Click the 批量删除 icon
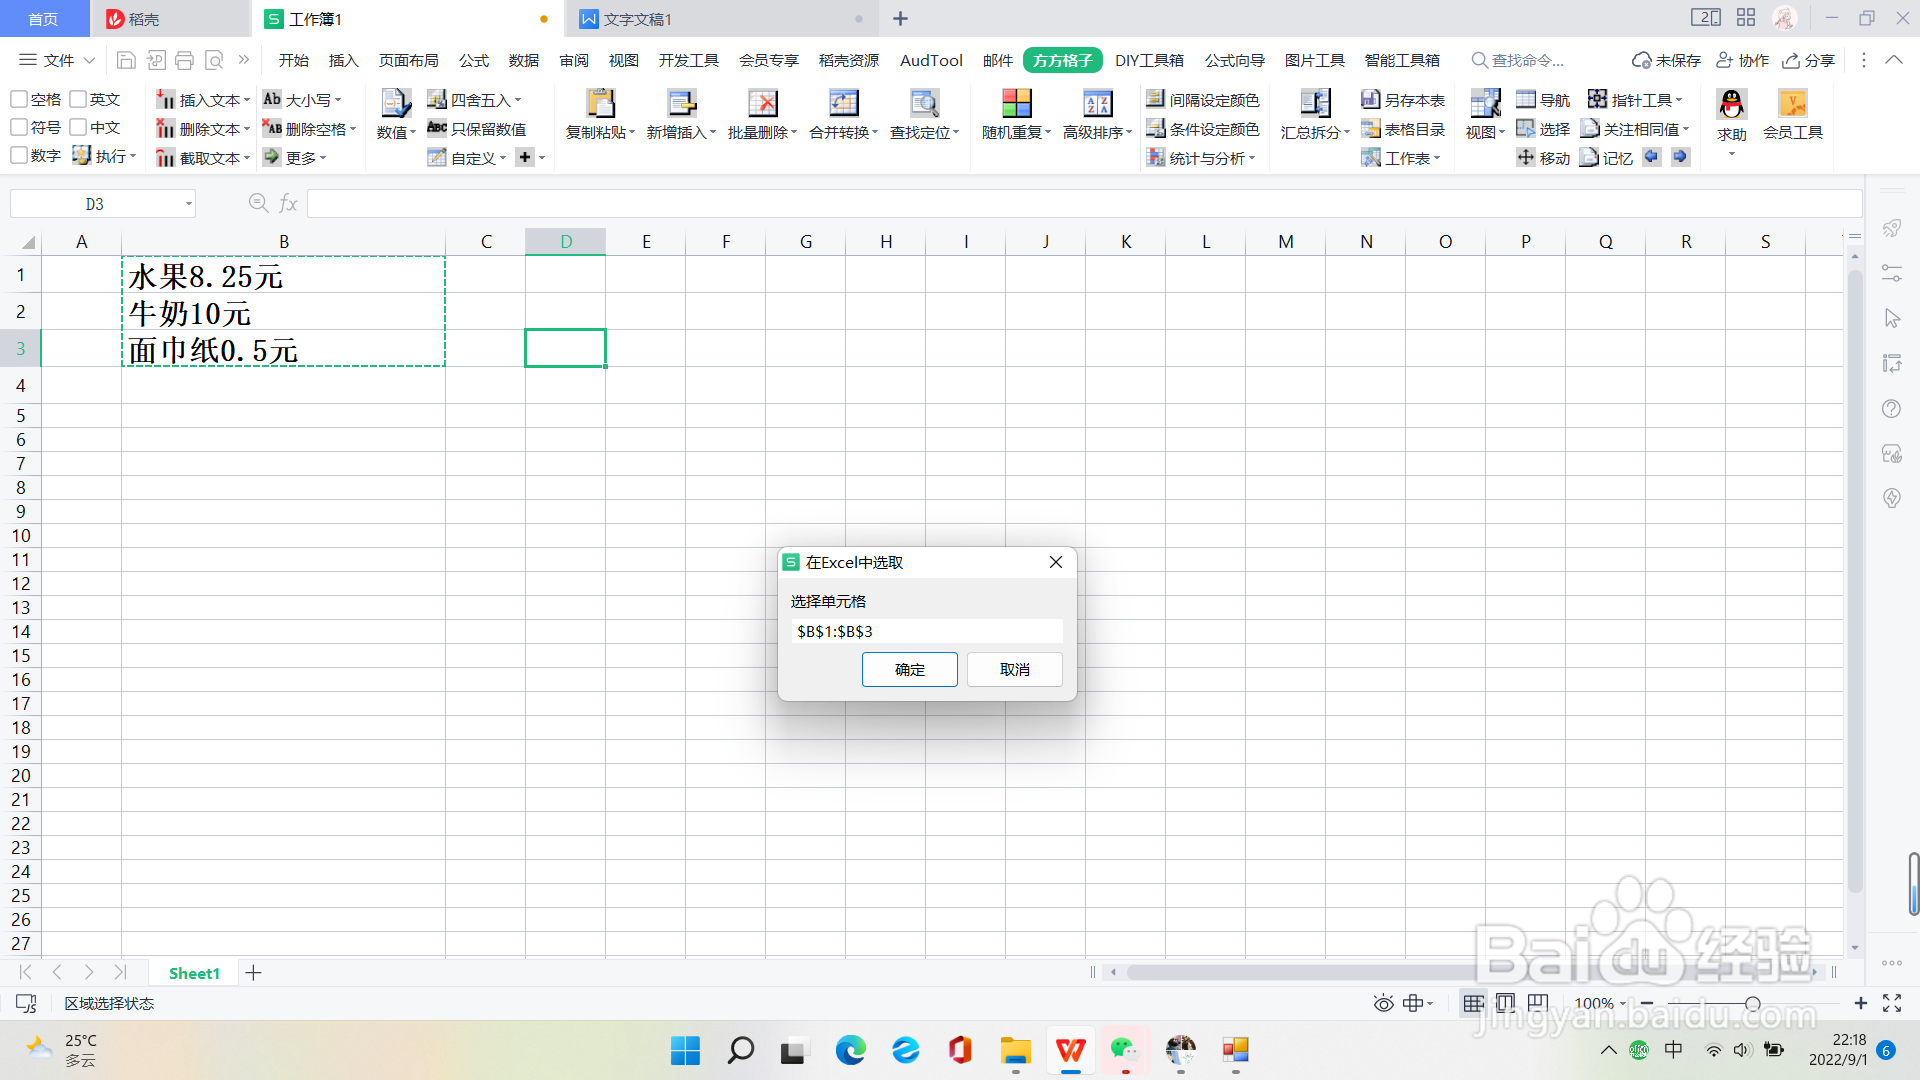Viewport: 1920px width, 1080px height. pyautogui.click(x=762, y=103)
